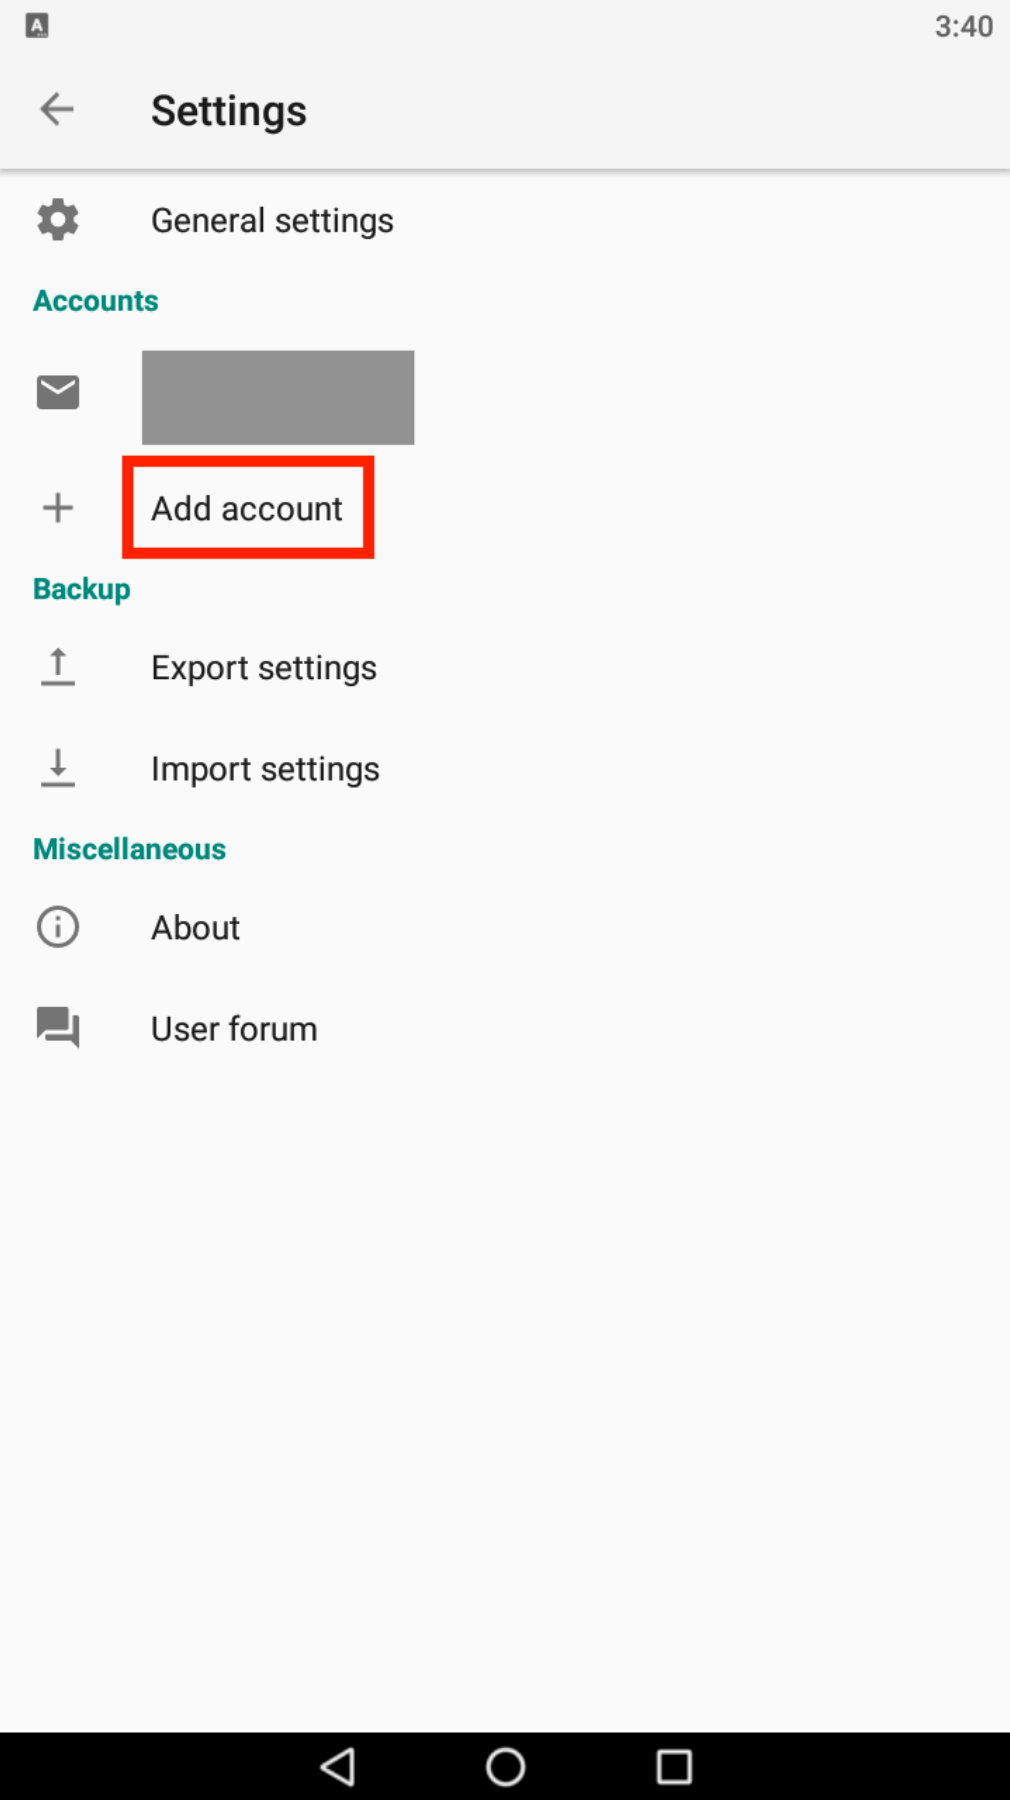Click the gear icon for General settings
1010x1800 pixels.
pyautogui.click(x=57, y=220)
